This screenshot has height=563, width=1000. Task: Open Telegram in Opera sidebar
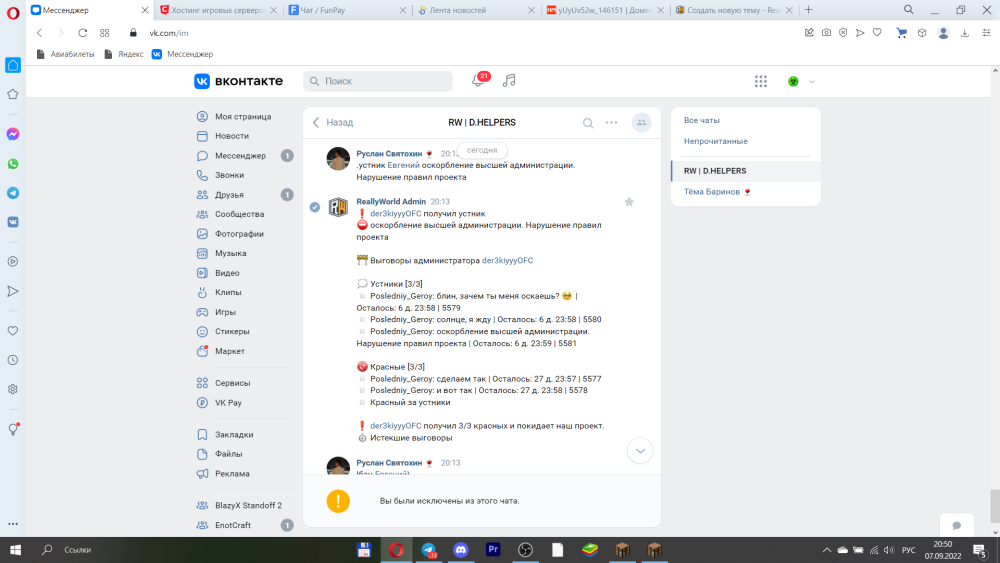(13, 193)
